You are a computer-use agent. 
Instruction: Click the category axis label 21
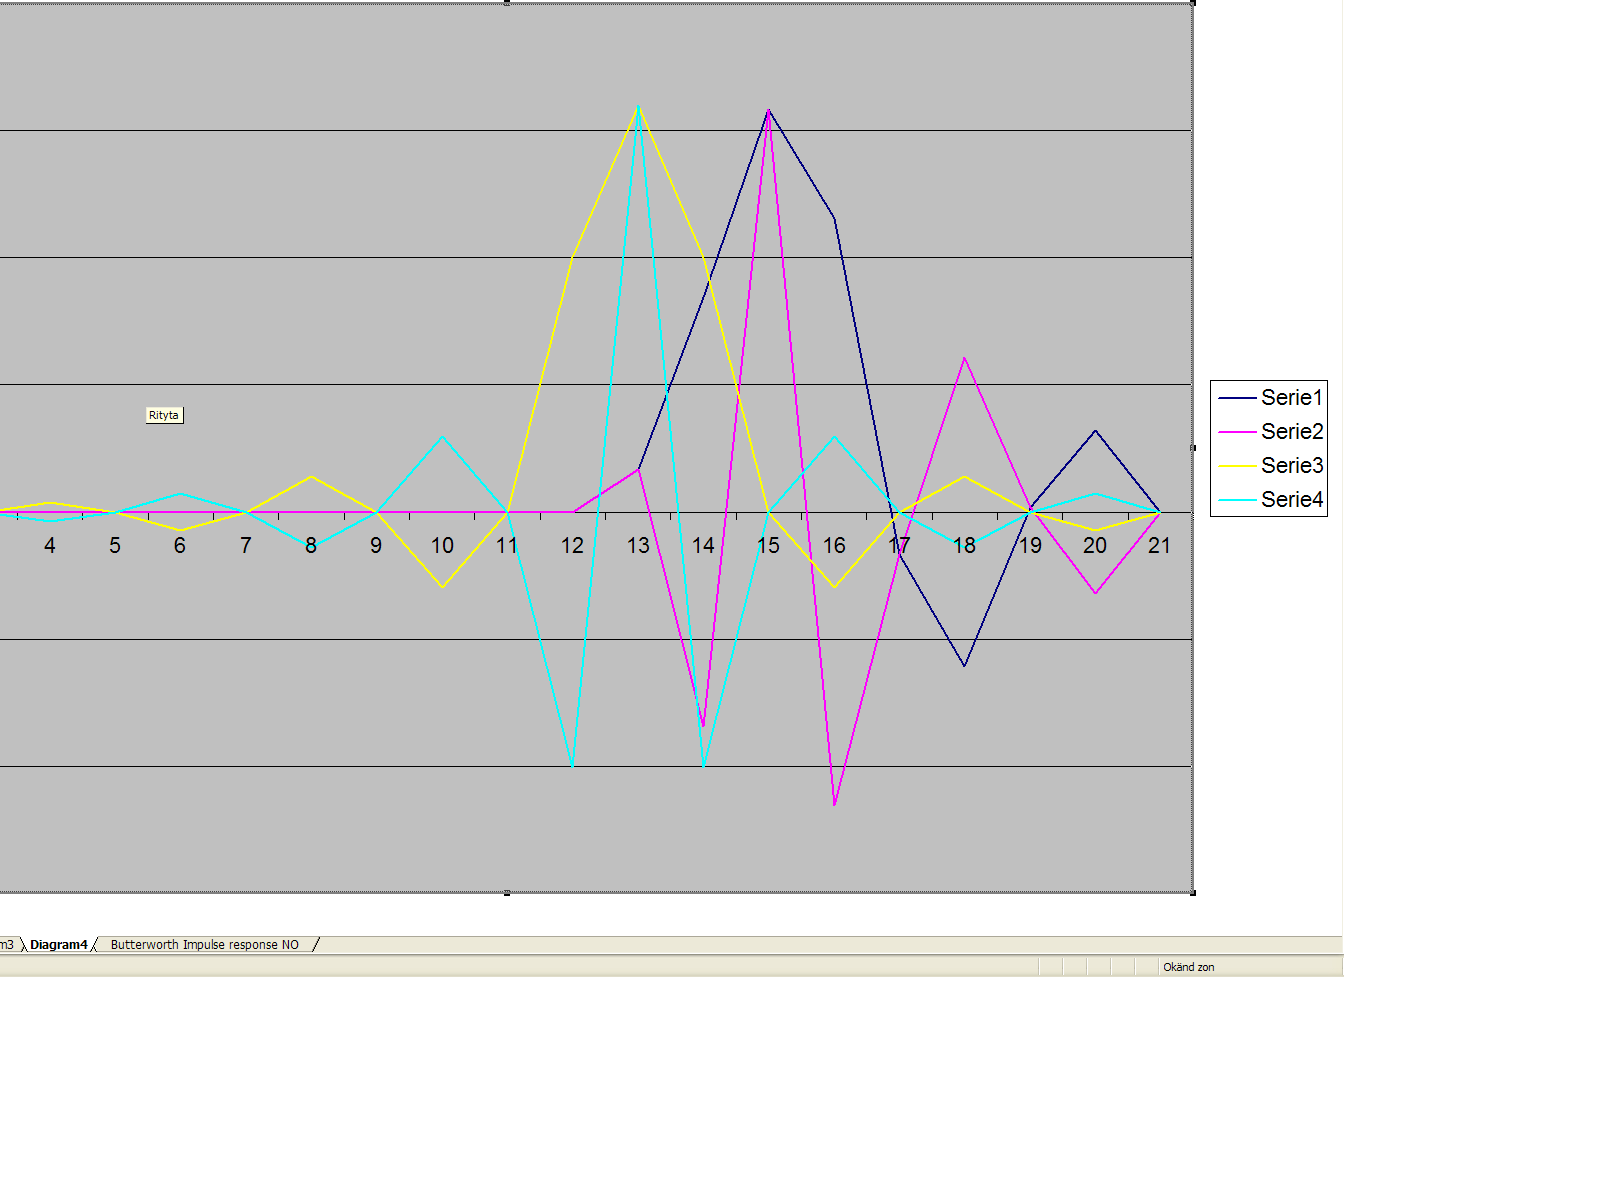(x=1159, y=546)
